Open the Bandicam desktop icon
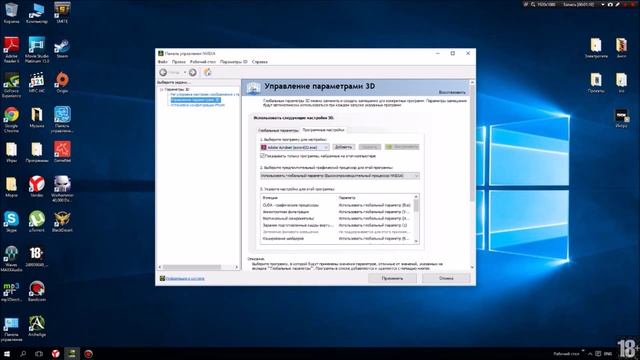The image size is (640, 360). point(37,291)
